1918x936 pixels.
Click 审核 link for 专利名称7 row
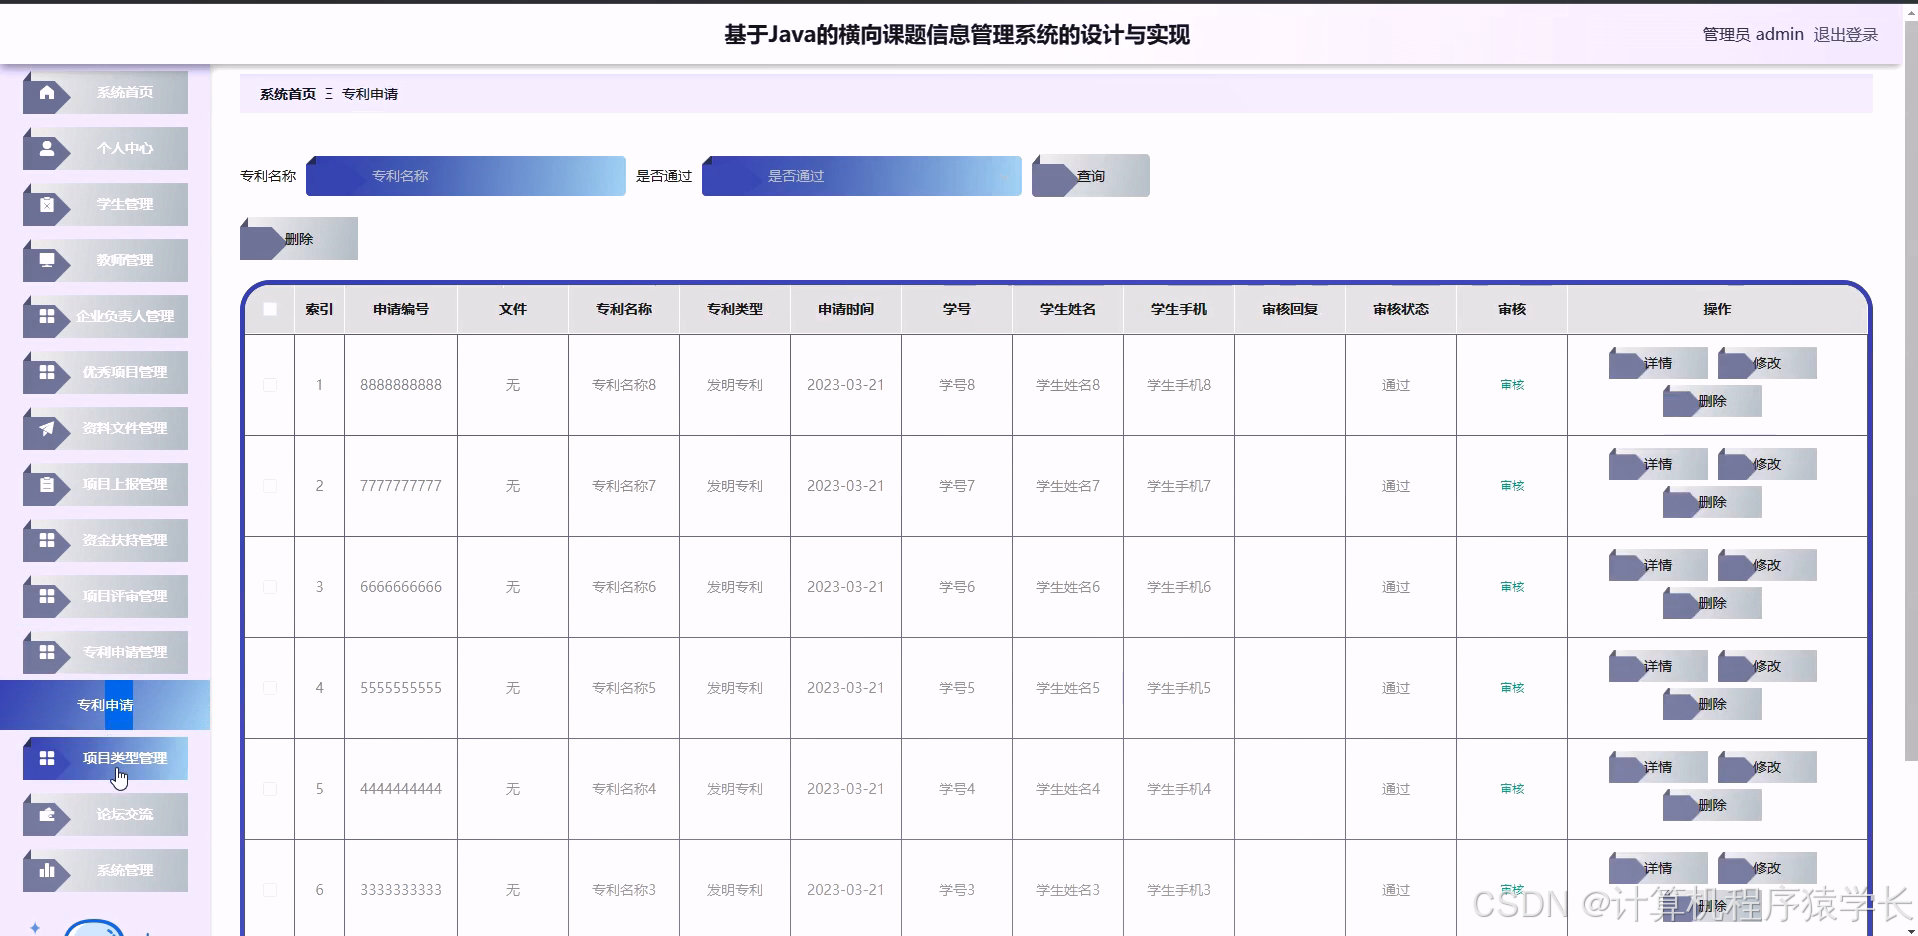tap(1512, 486)
